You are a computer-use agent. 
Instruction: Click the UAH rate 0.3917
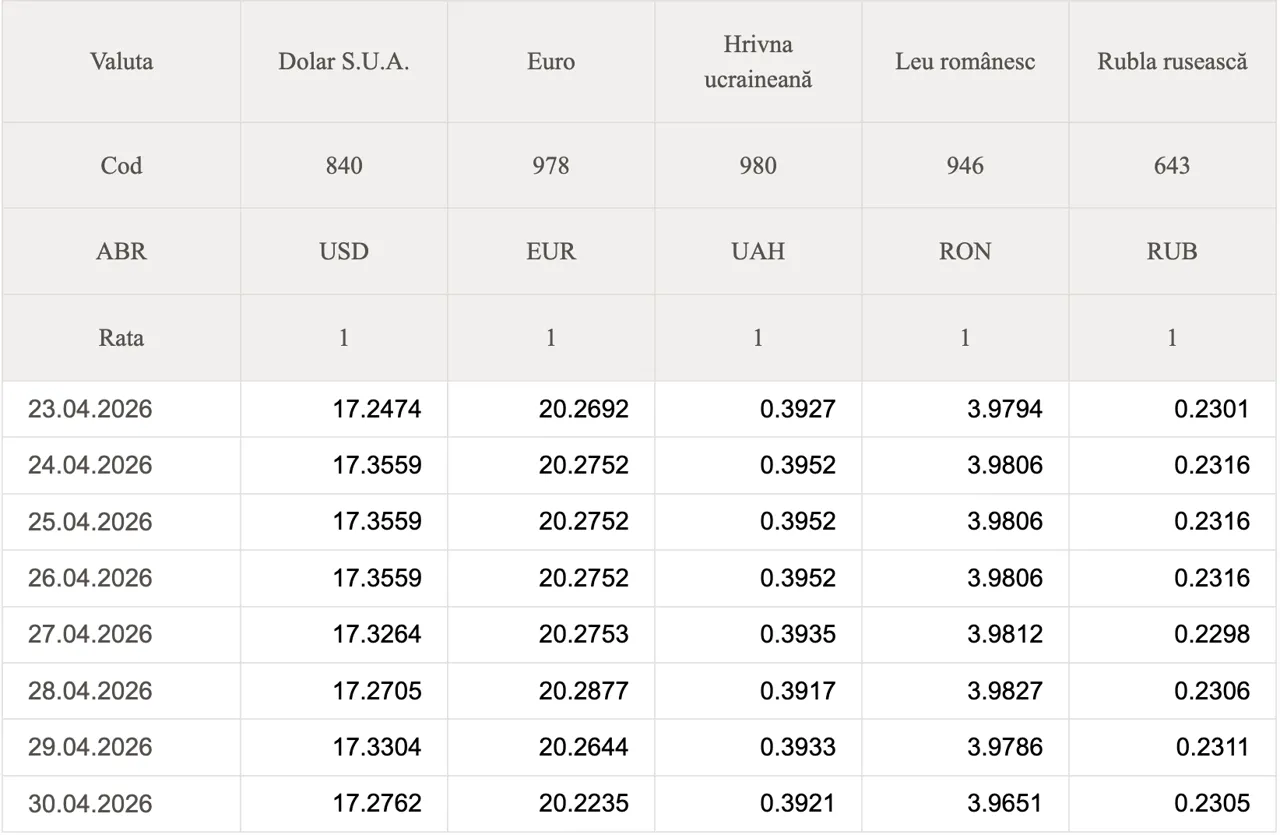[x=797, y=690]
